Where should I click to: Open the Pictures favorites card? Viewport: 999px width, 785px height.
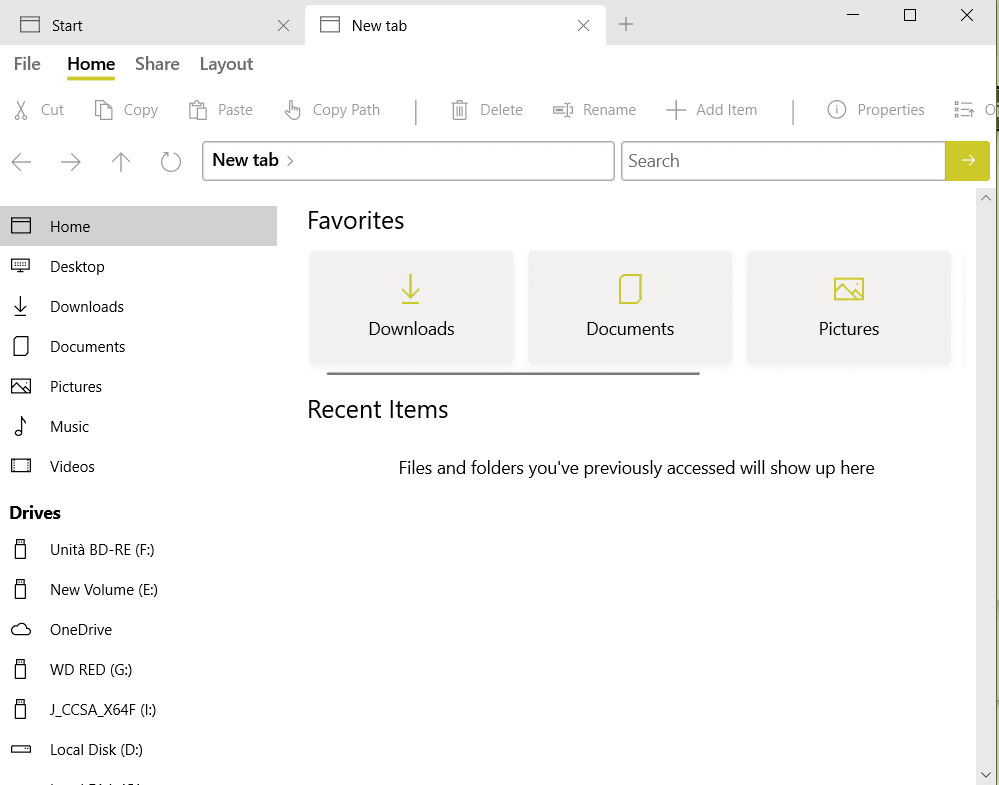click(849, 307)
